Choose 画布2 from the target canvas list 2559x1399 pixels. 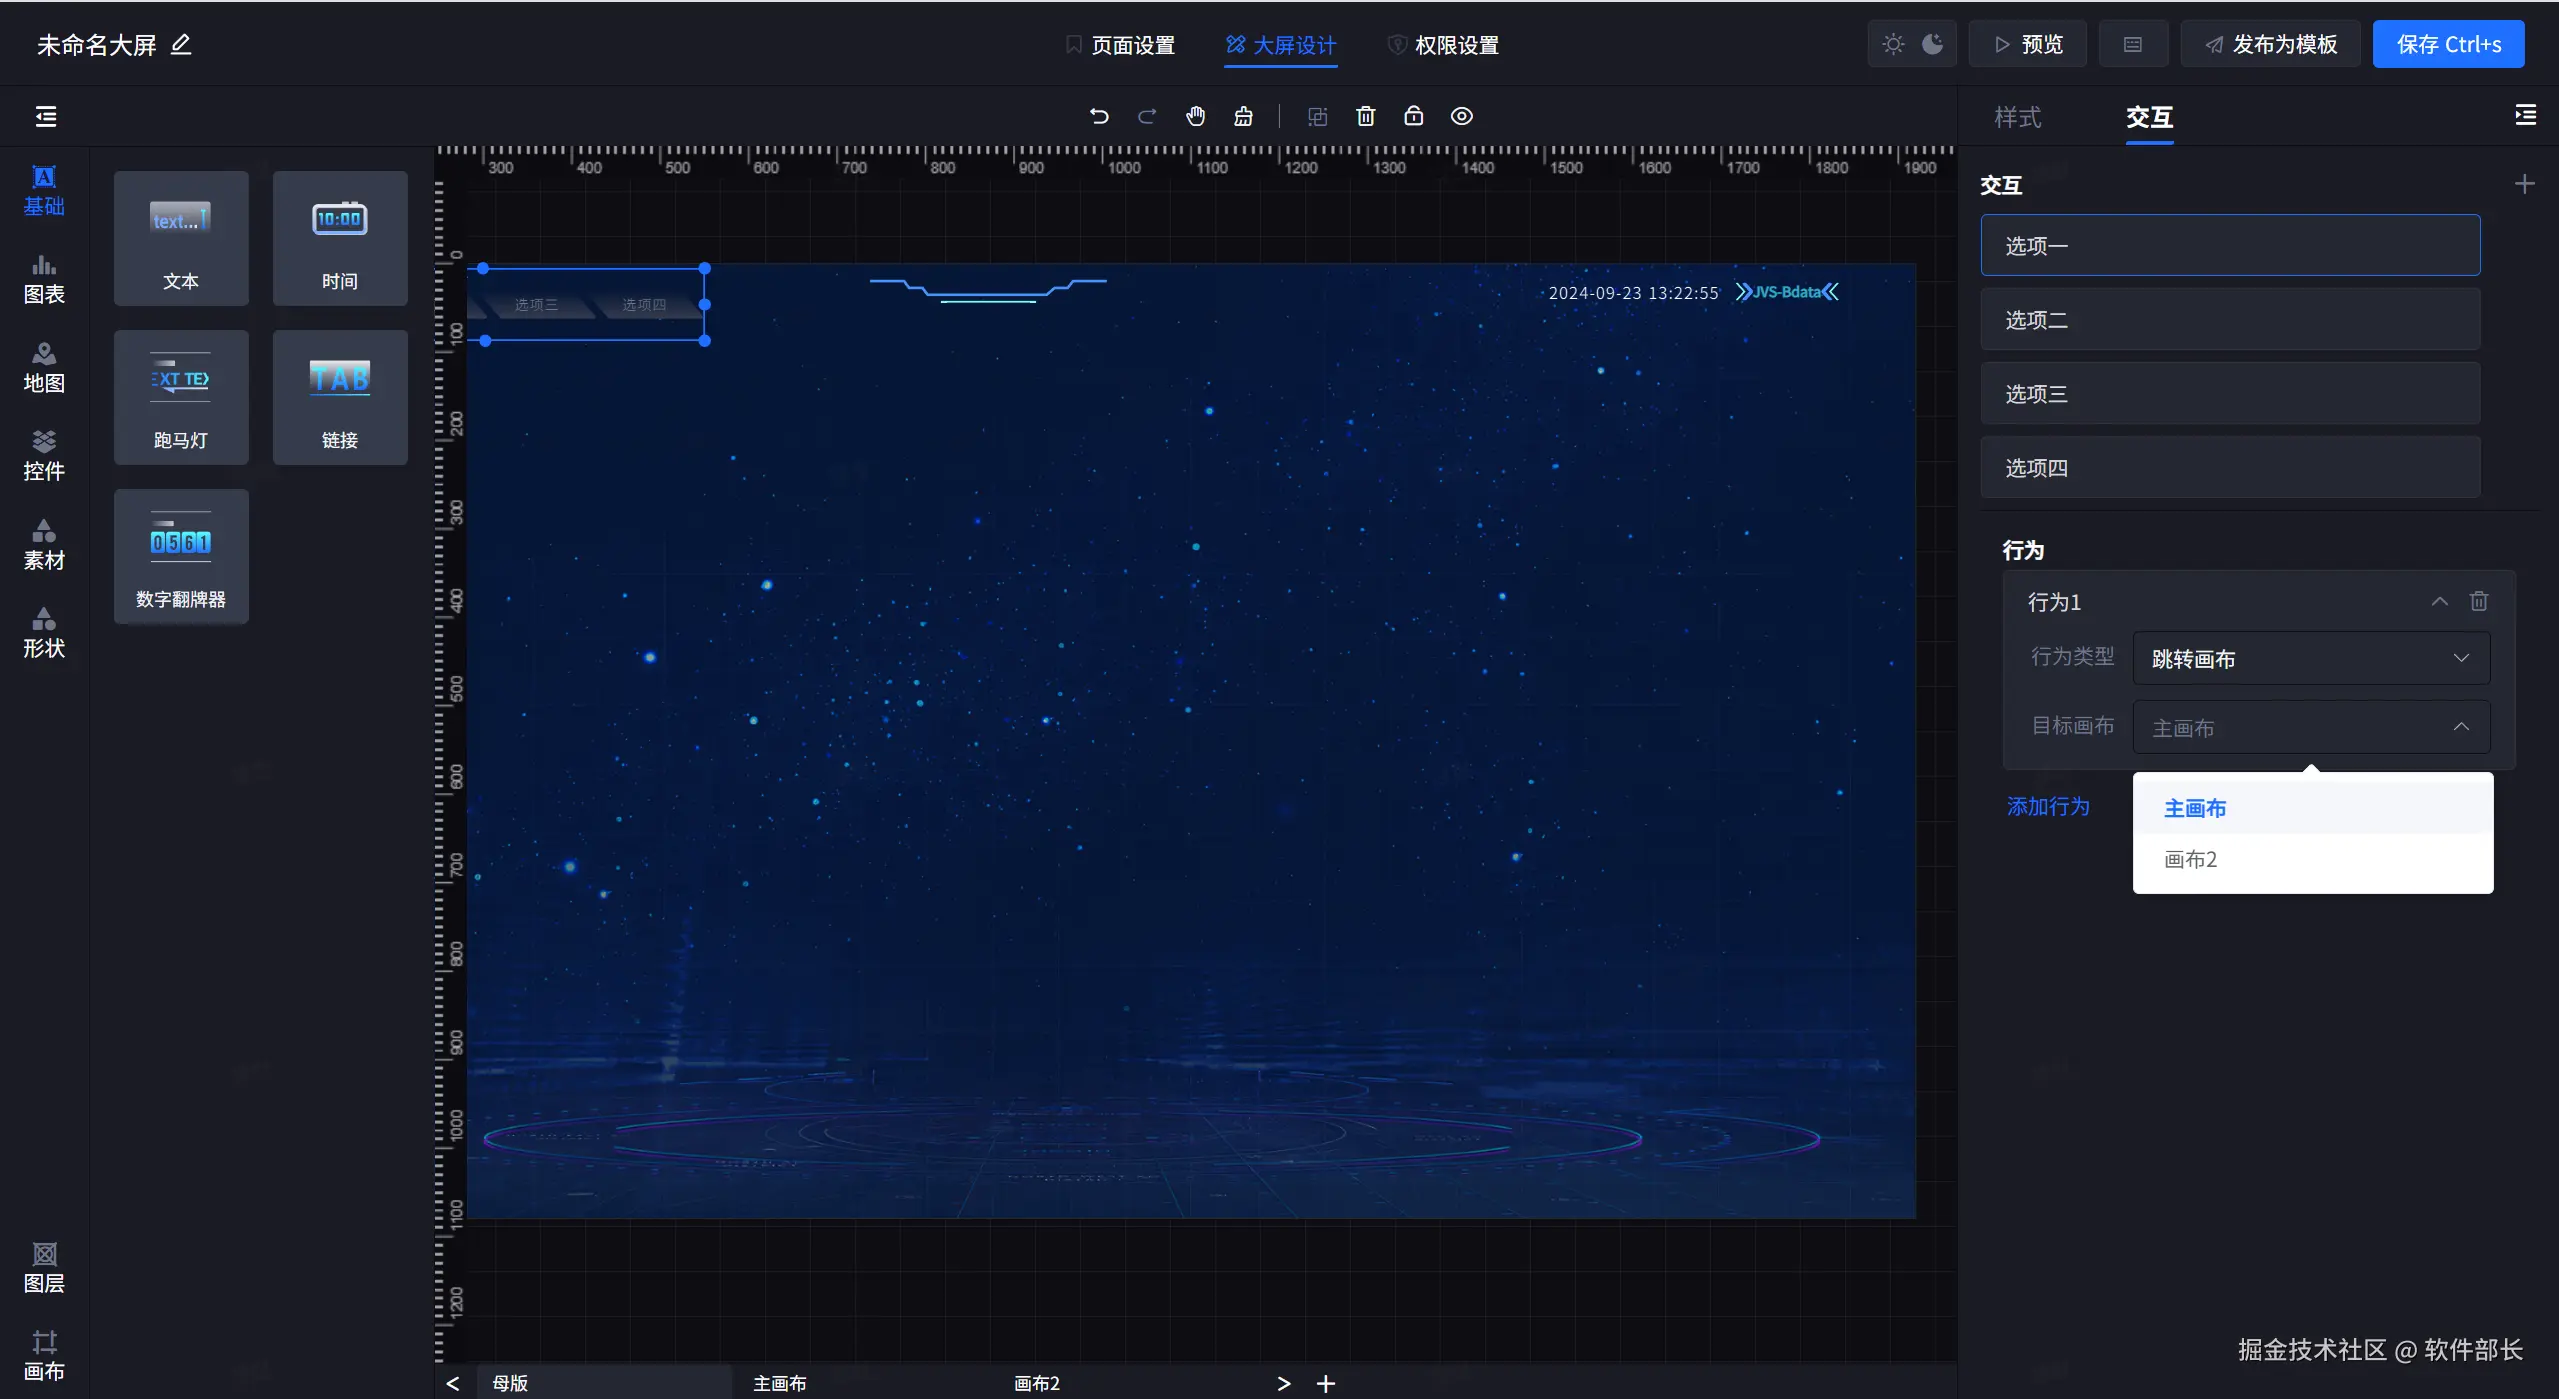pos(2190,859)
